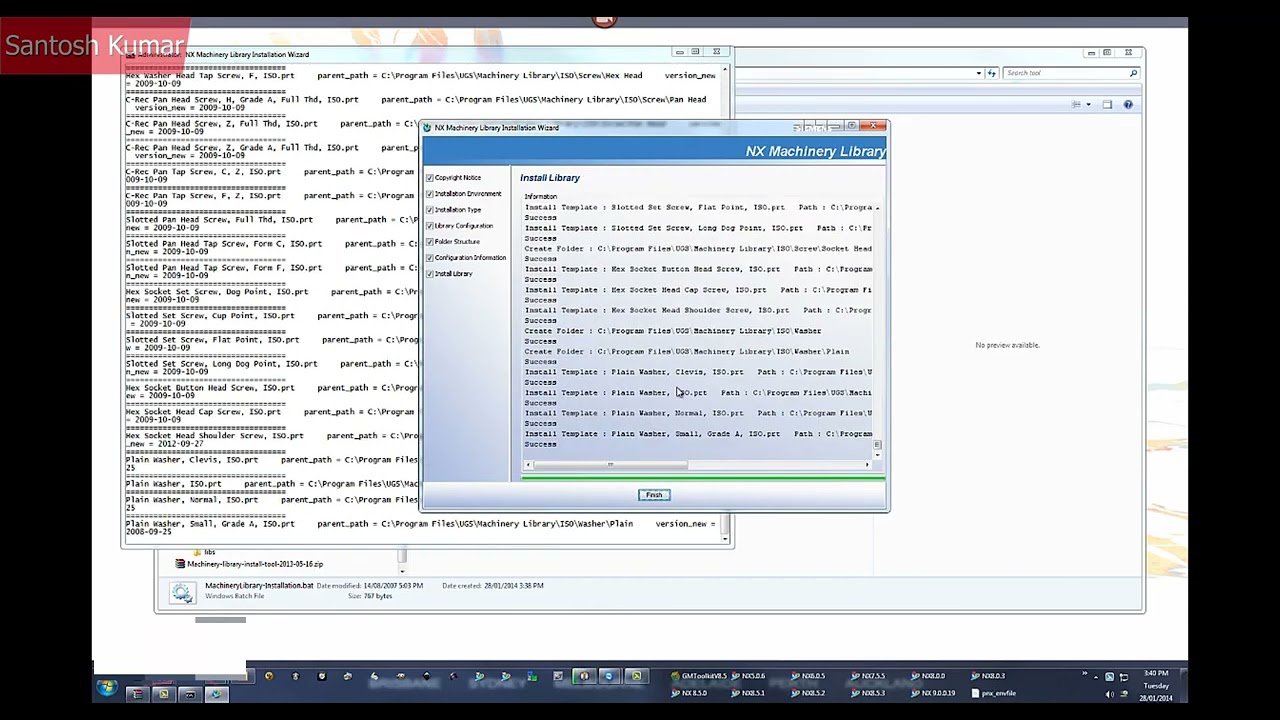
Task: Click the Explorer refresh button
Action: click(x=992, y=73)
